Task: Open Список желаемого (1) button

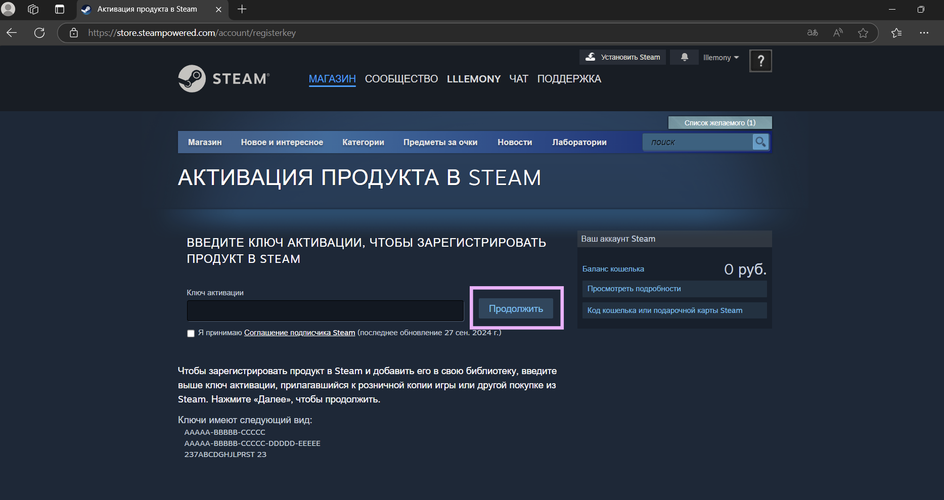Action: click(720, 123)
